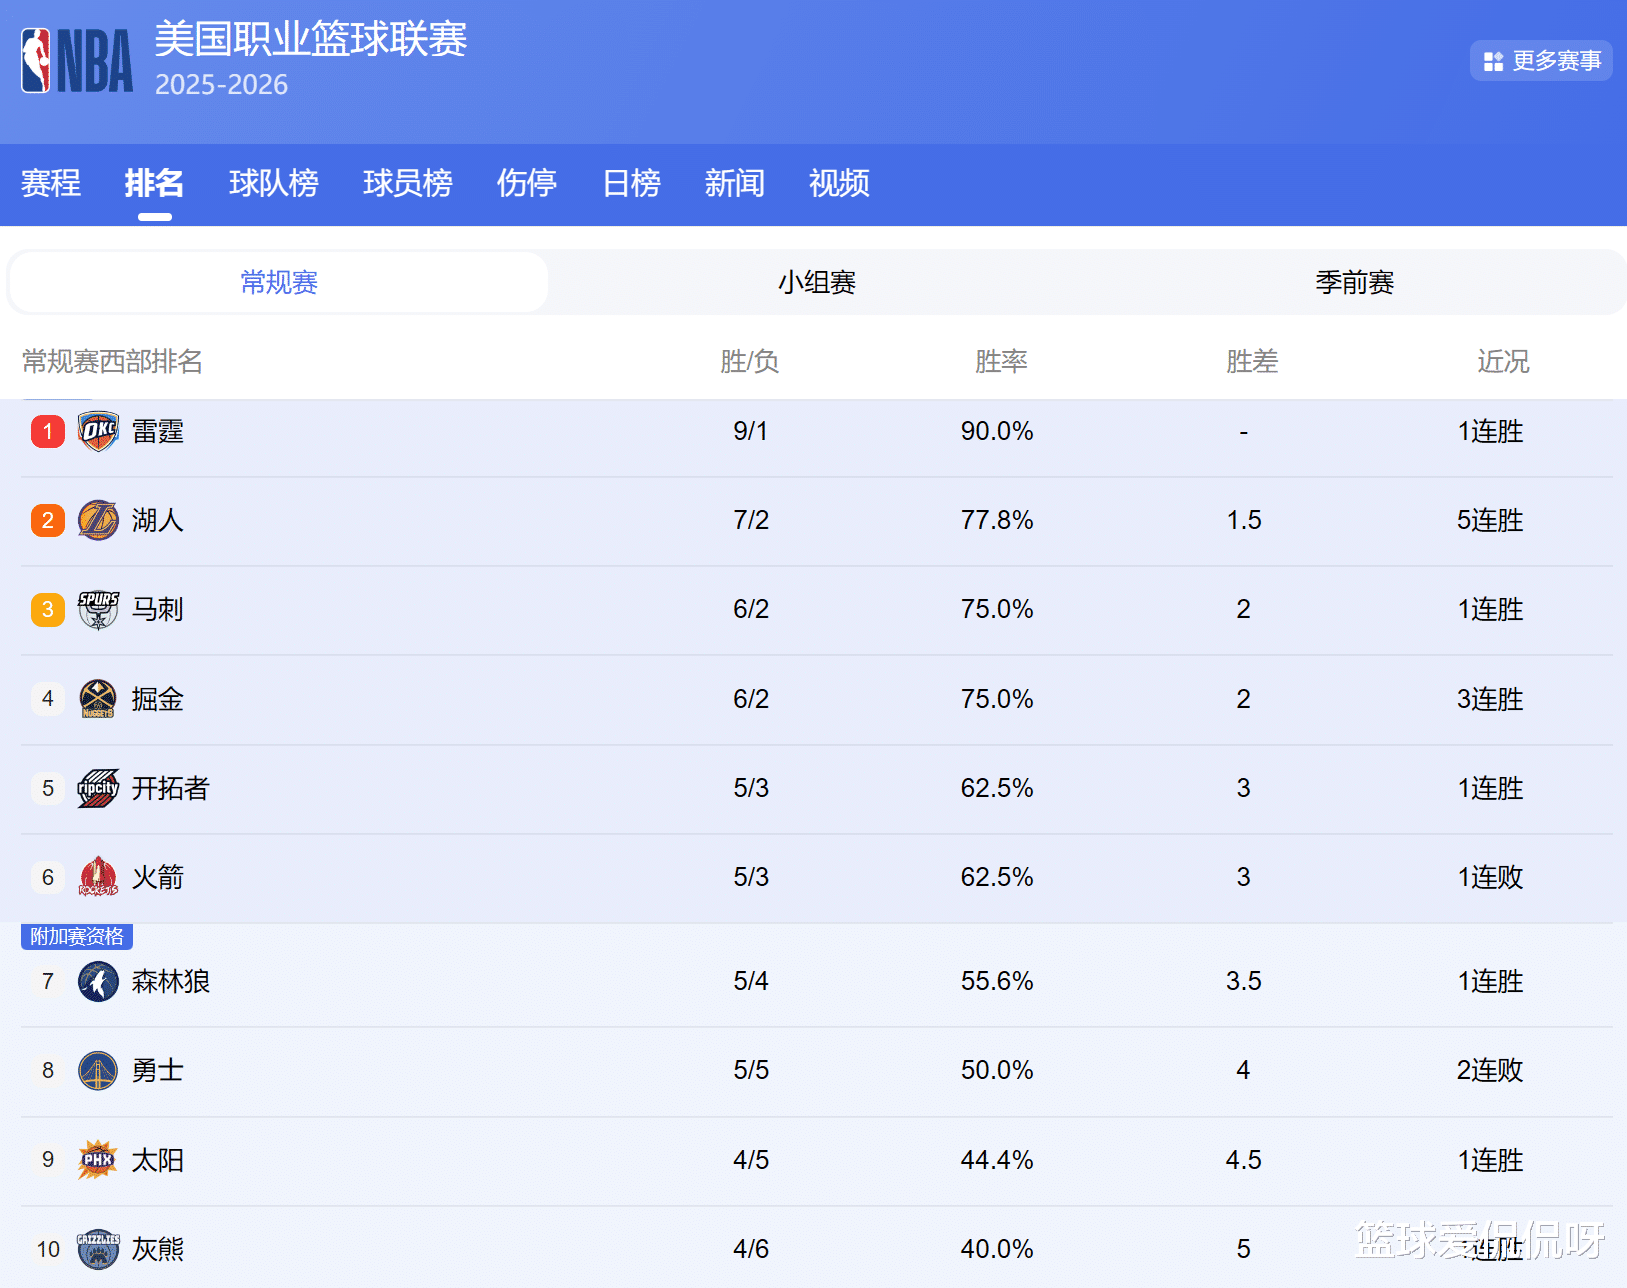Open the Timberwolves (森林狼) team logo

(98, 982)
